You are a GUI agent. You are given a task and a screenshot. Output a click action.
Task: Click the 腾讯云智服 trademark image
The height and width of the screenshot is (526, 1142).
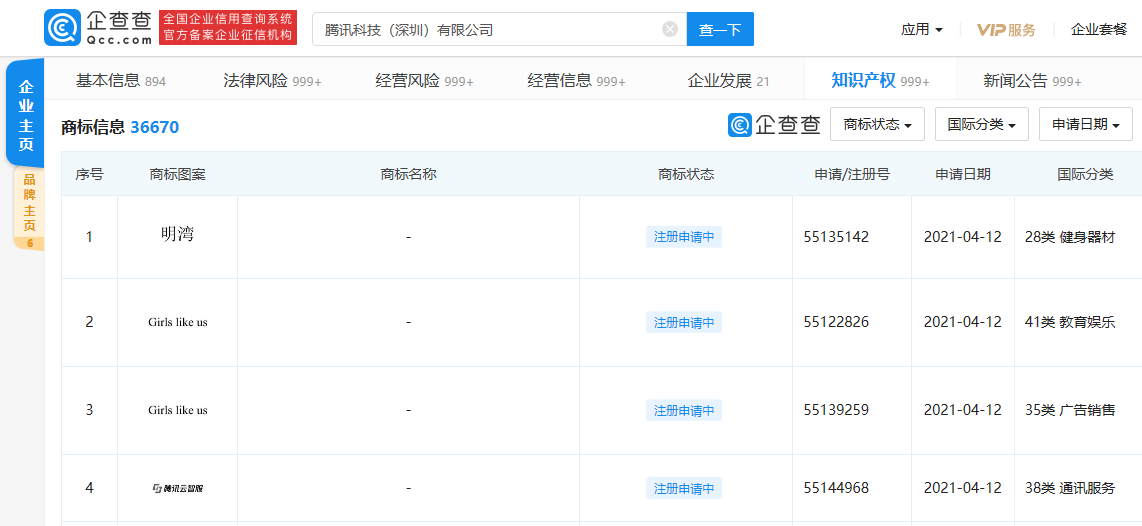point(178,488)
